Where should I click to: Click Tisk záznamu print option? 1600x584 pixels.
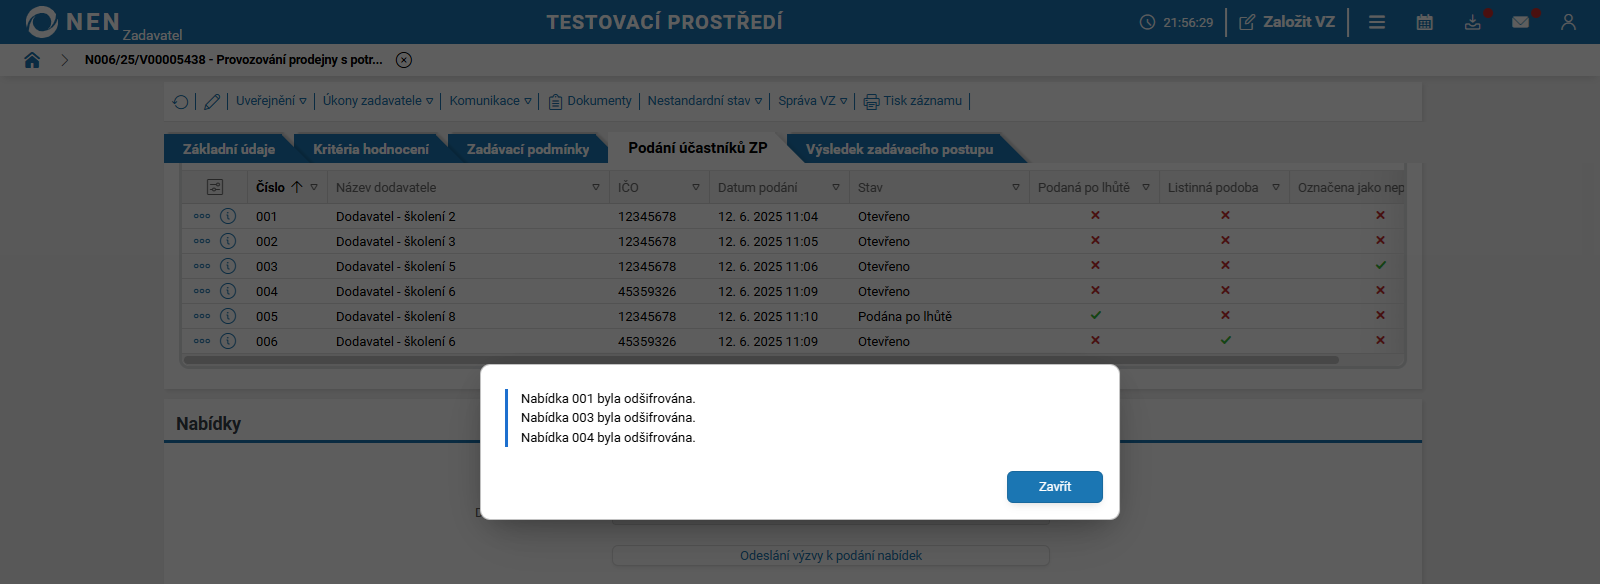pyautogui.click(x=913, y=101)
